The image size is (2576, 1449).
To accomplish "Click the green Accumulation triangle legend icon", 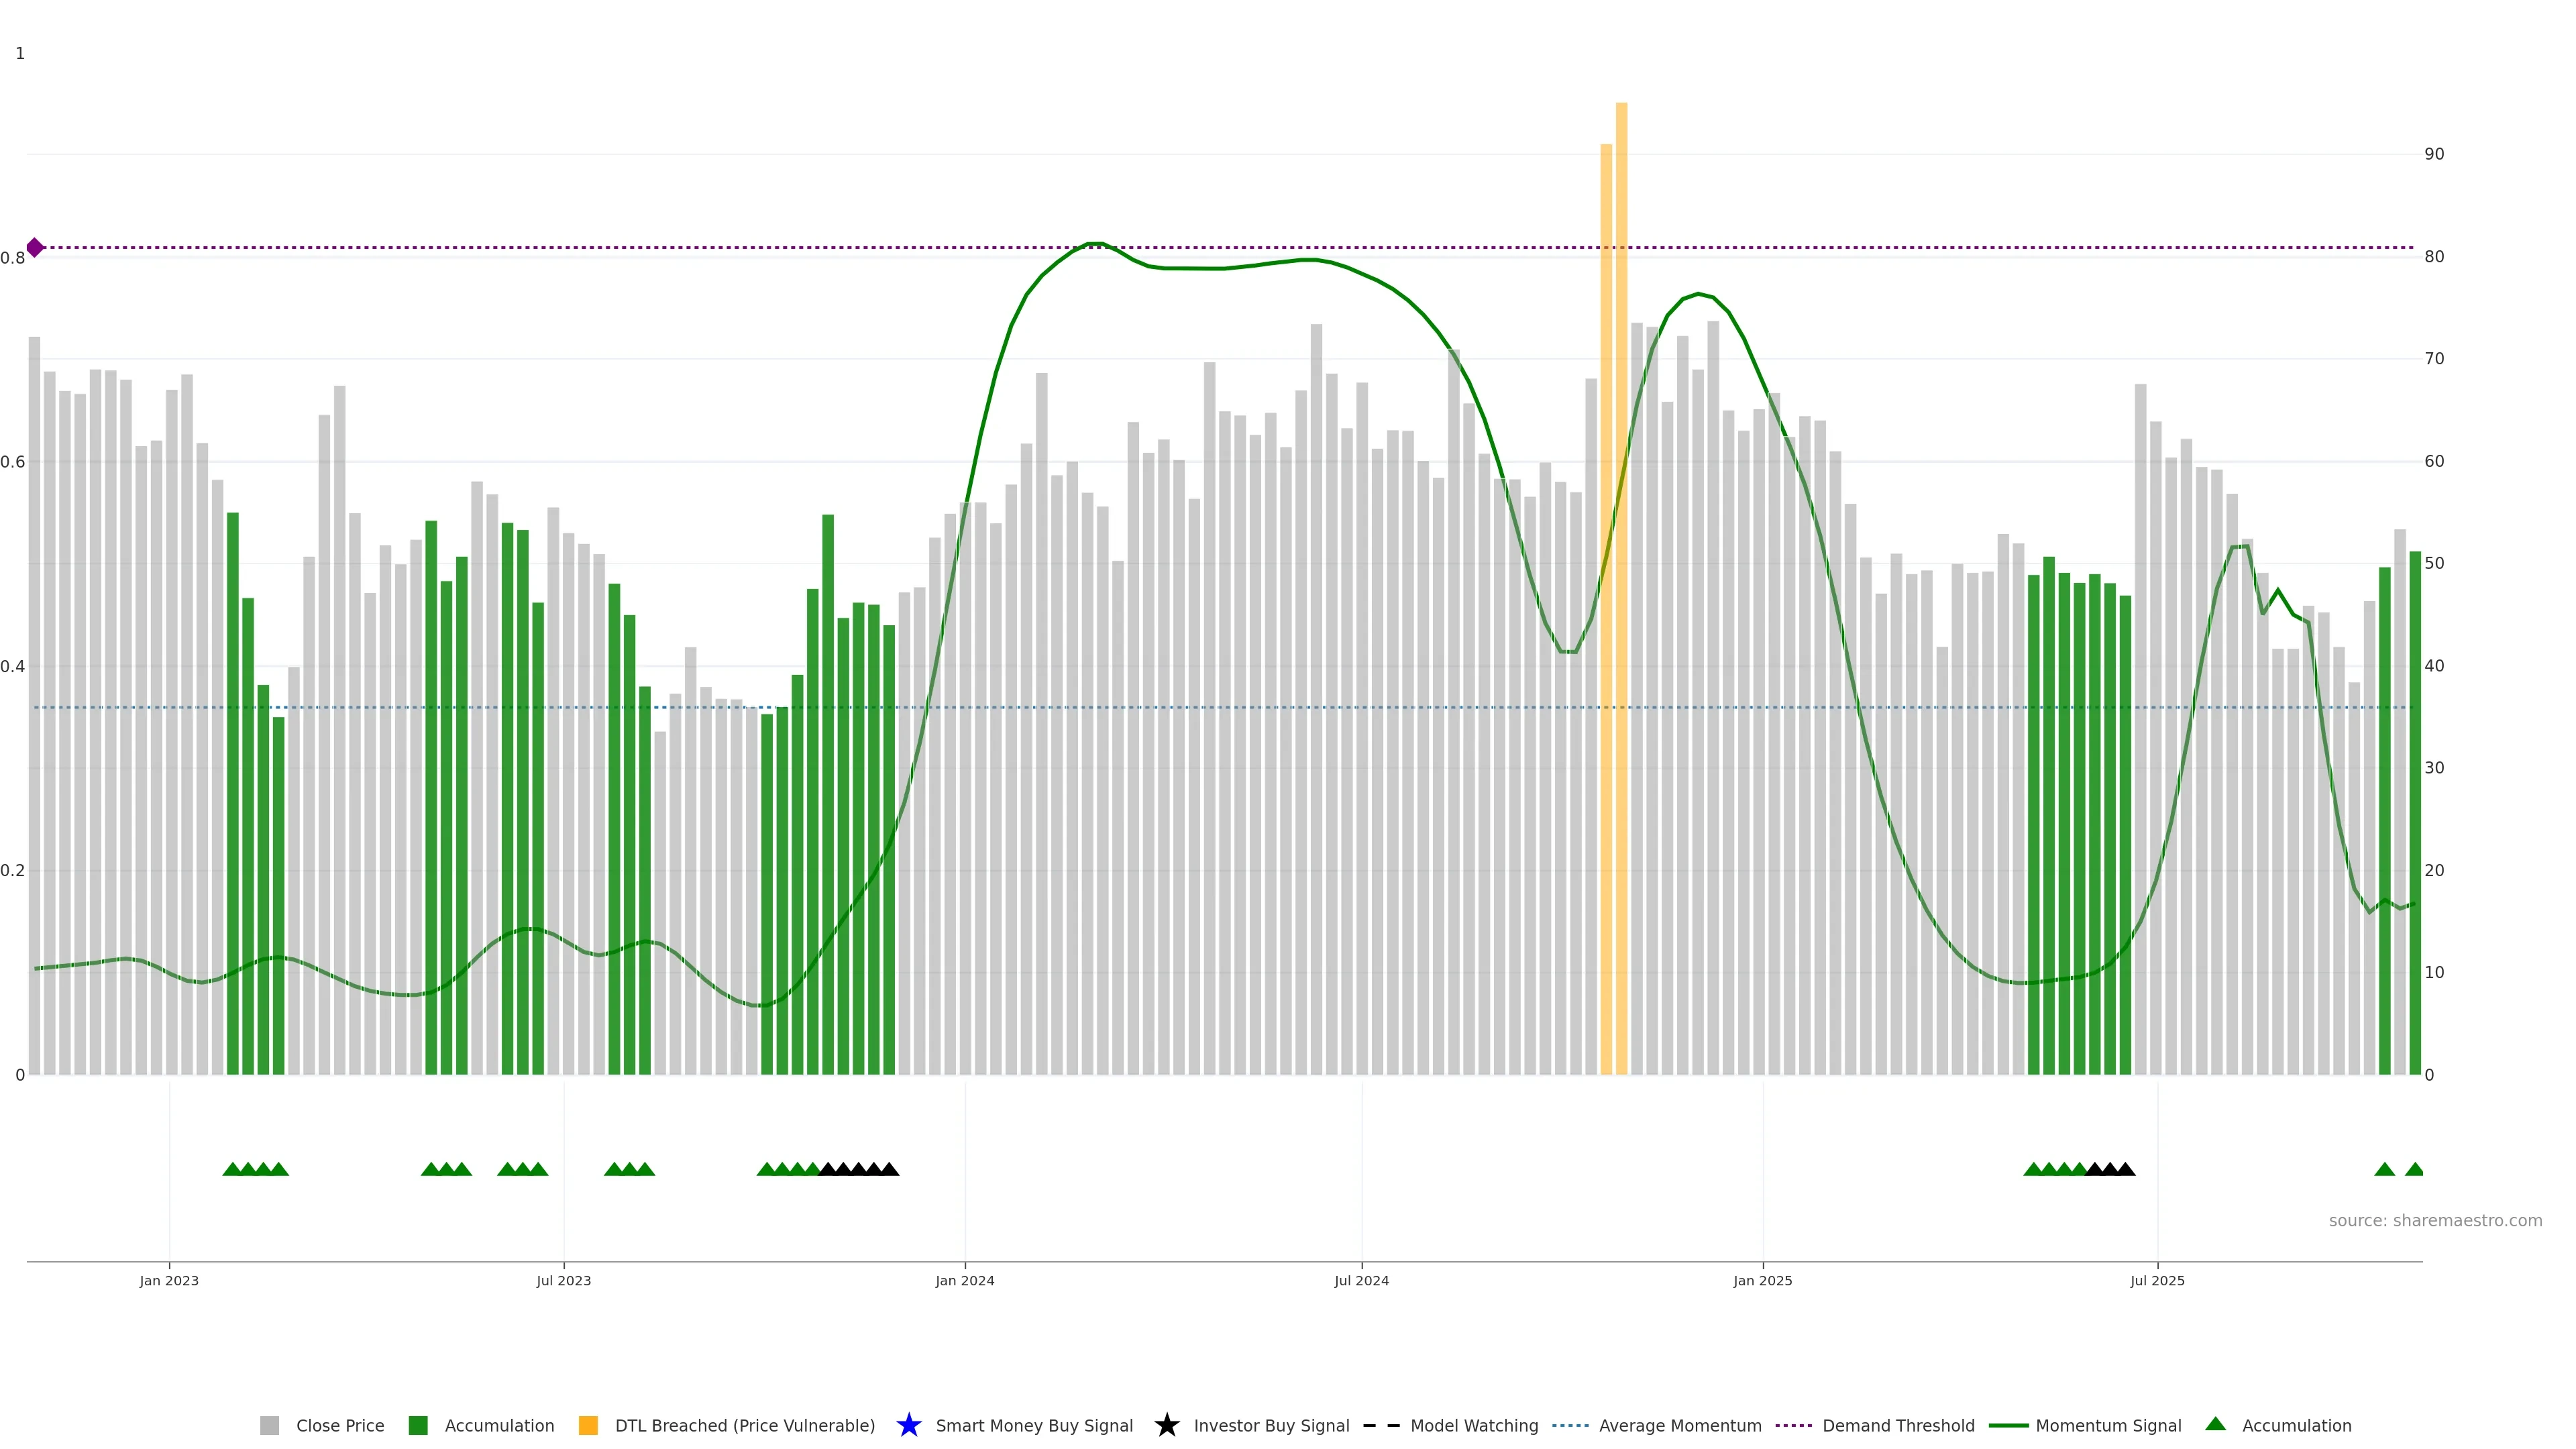I will [2215, 1424].
